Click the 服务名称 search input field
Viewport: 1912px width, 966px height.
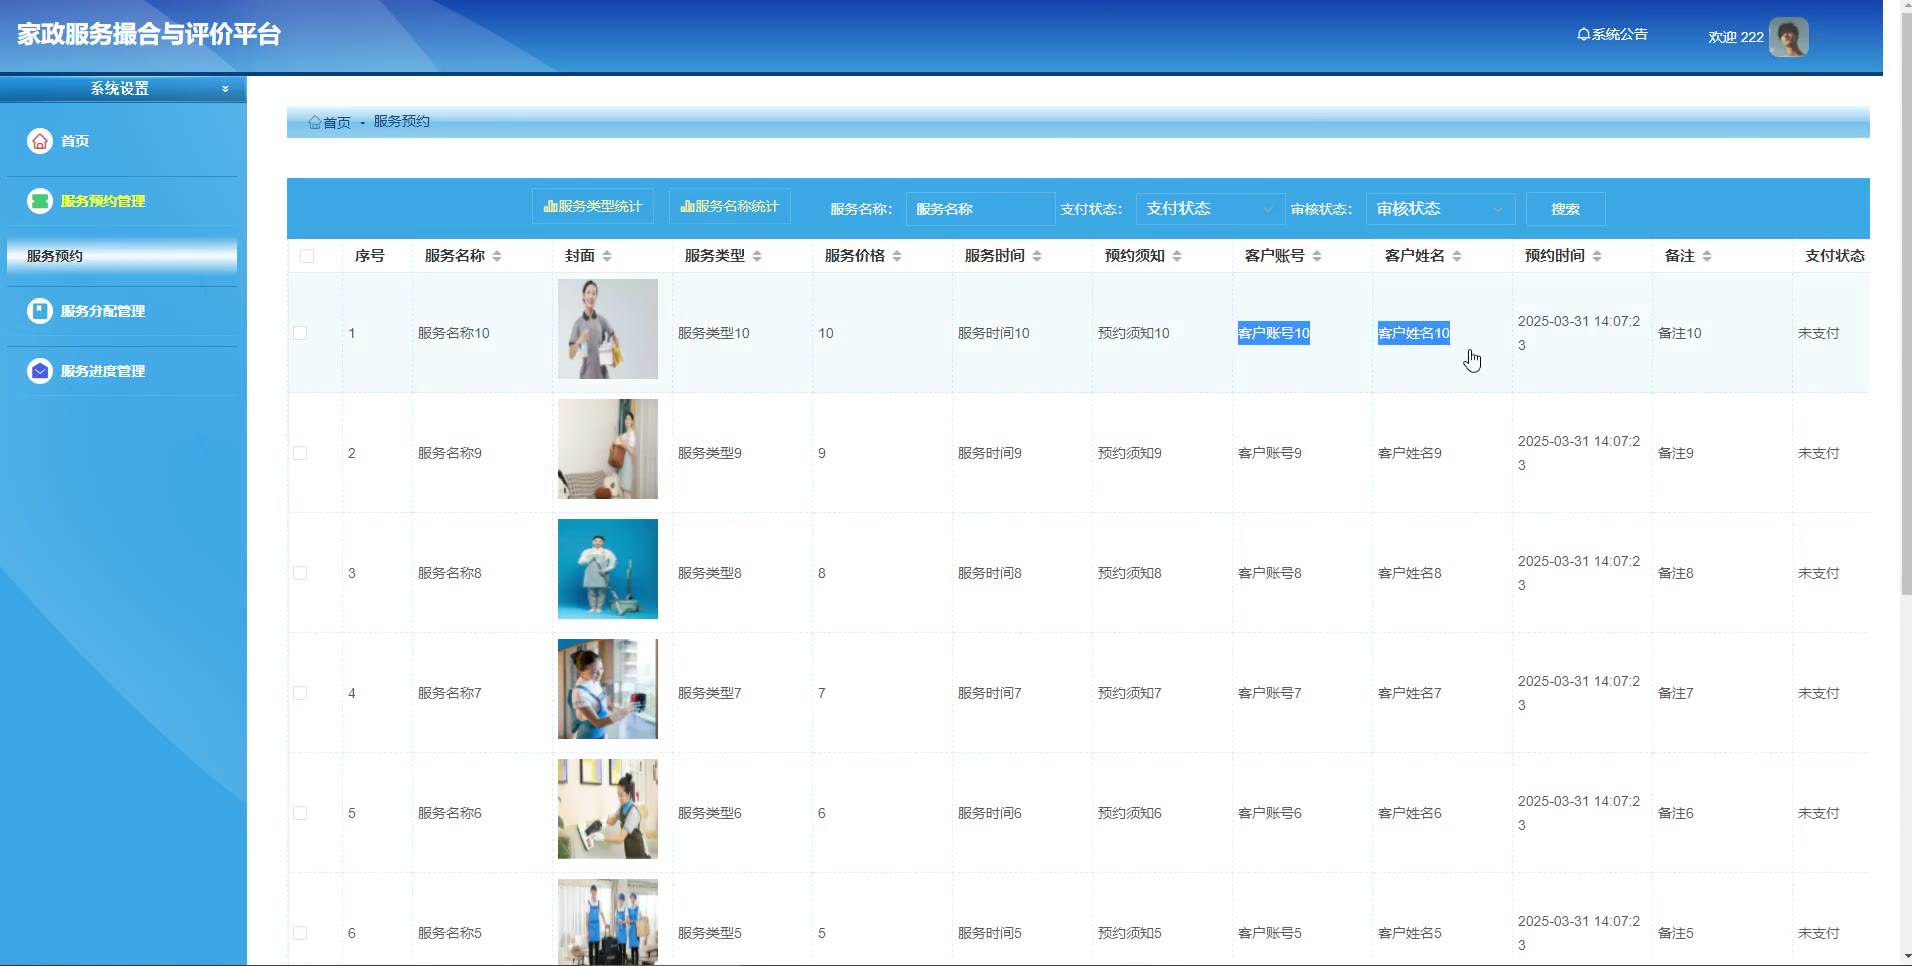tap(979, 209)
